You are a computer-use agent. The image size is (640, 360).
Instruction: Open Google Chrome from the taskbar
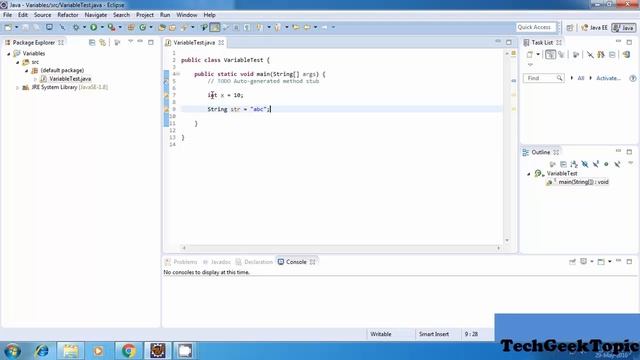click(x=128, y=351)
